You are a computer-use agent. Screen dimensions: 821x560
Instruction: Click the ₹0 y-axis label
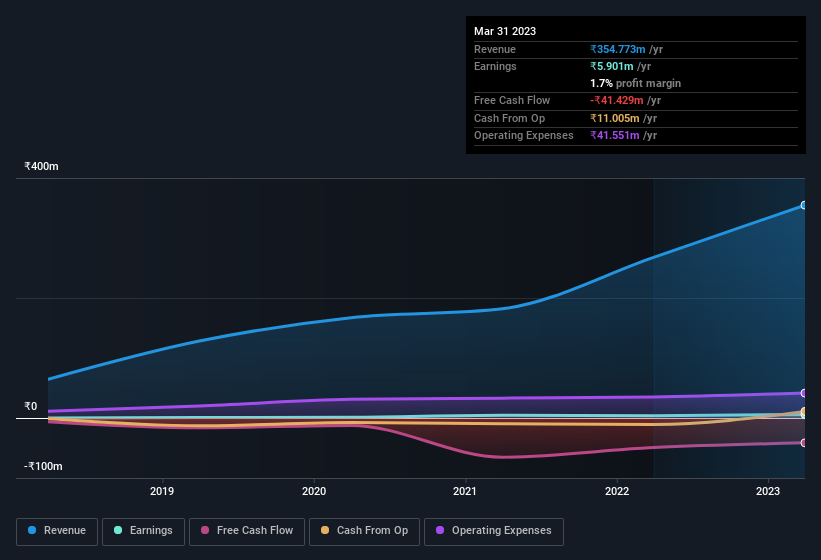(30, 406)
